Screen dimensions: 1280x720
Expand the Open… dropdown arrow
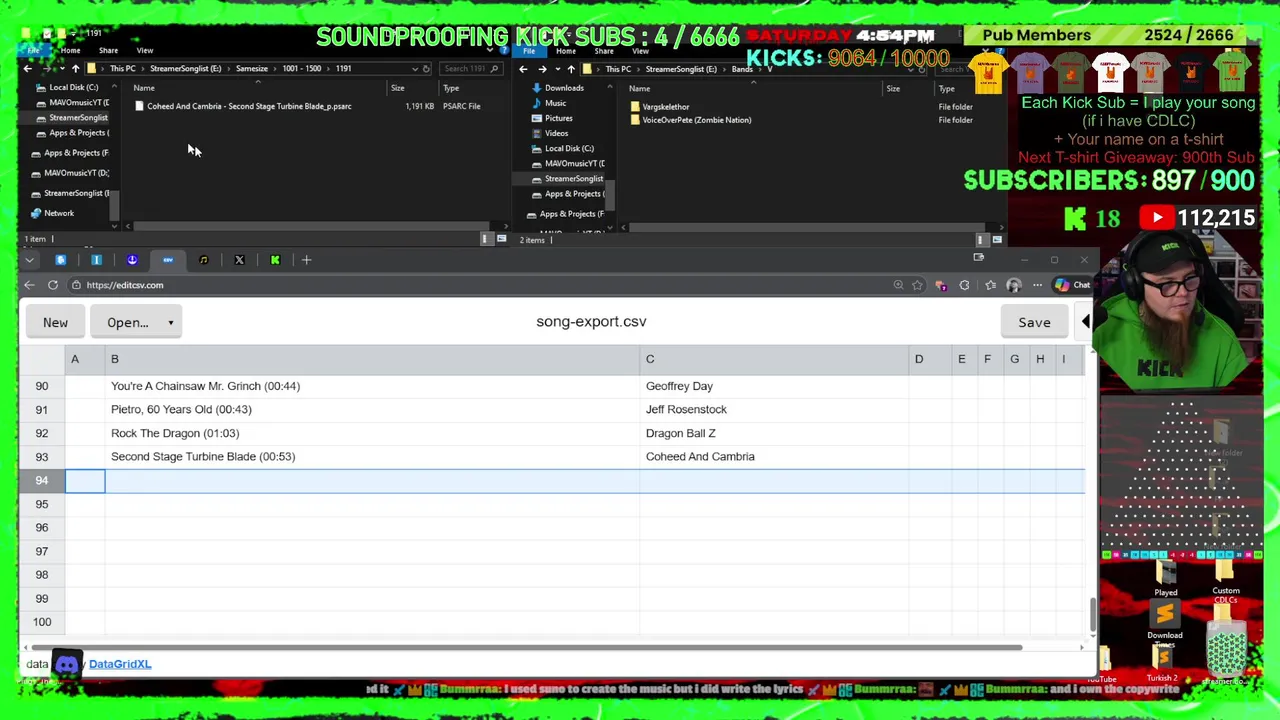point(170,322)
